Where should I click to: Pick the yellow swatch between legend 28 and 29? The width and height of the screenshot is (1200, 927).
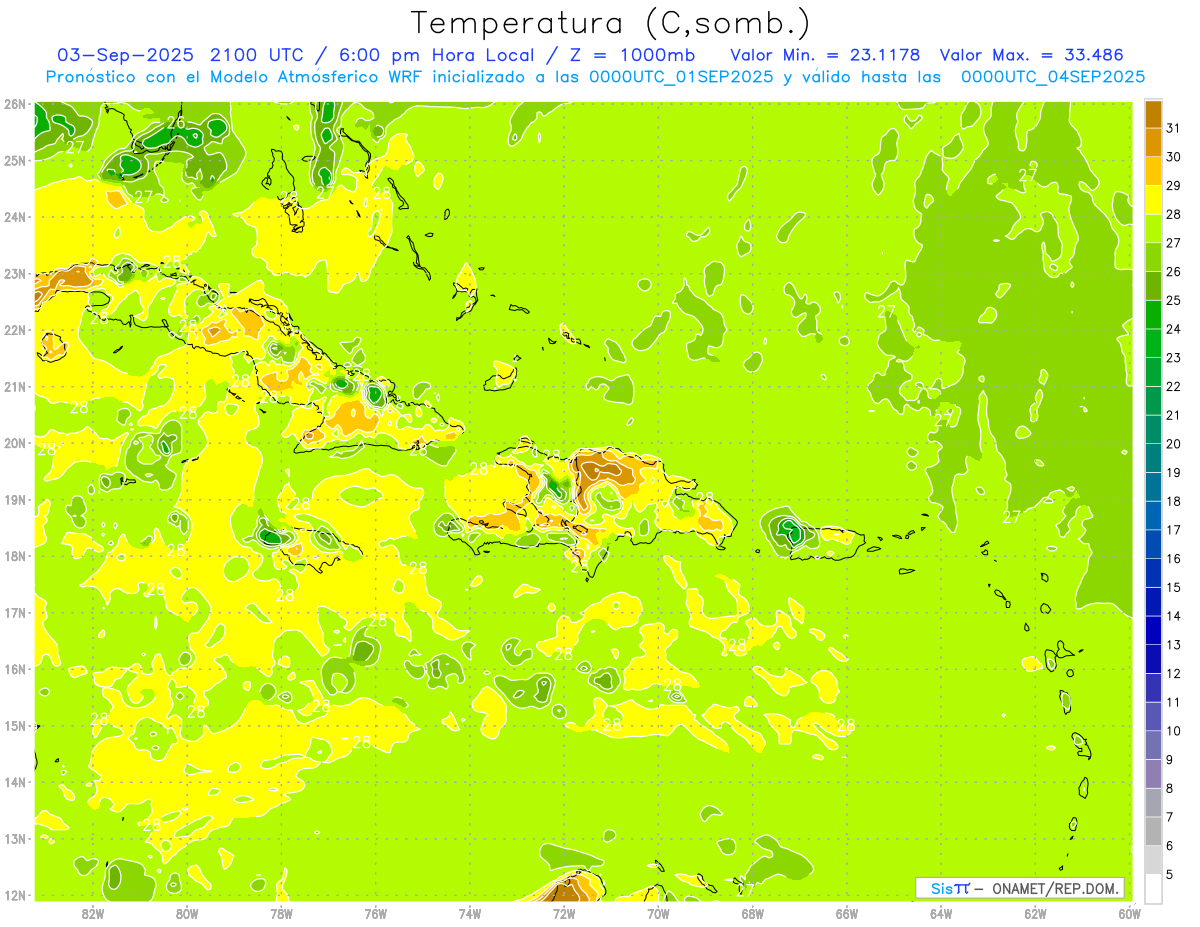[x=1153, y=199]
